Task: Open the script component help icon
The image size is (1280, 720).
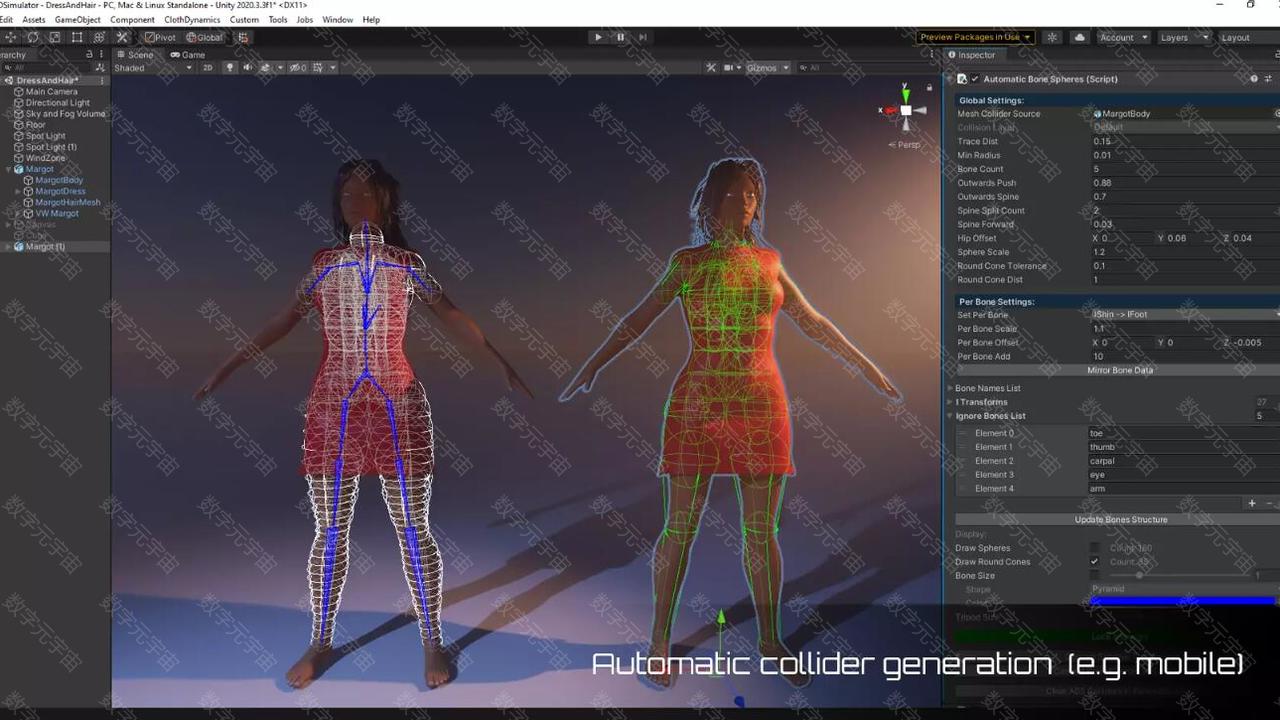Action: (x=1254, y=79)
